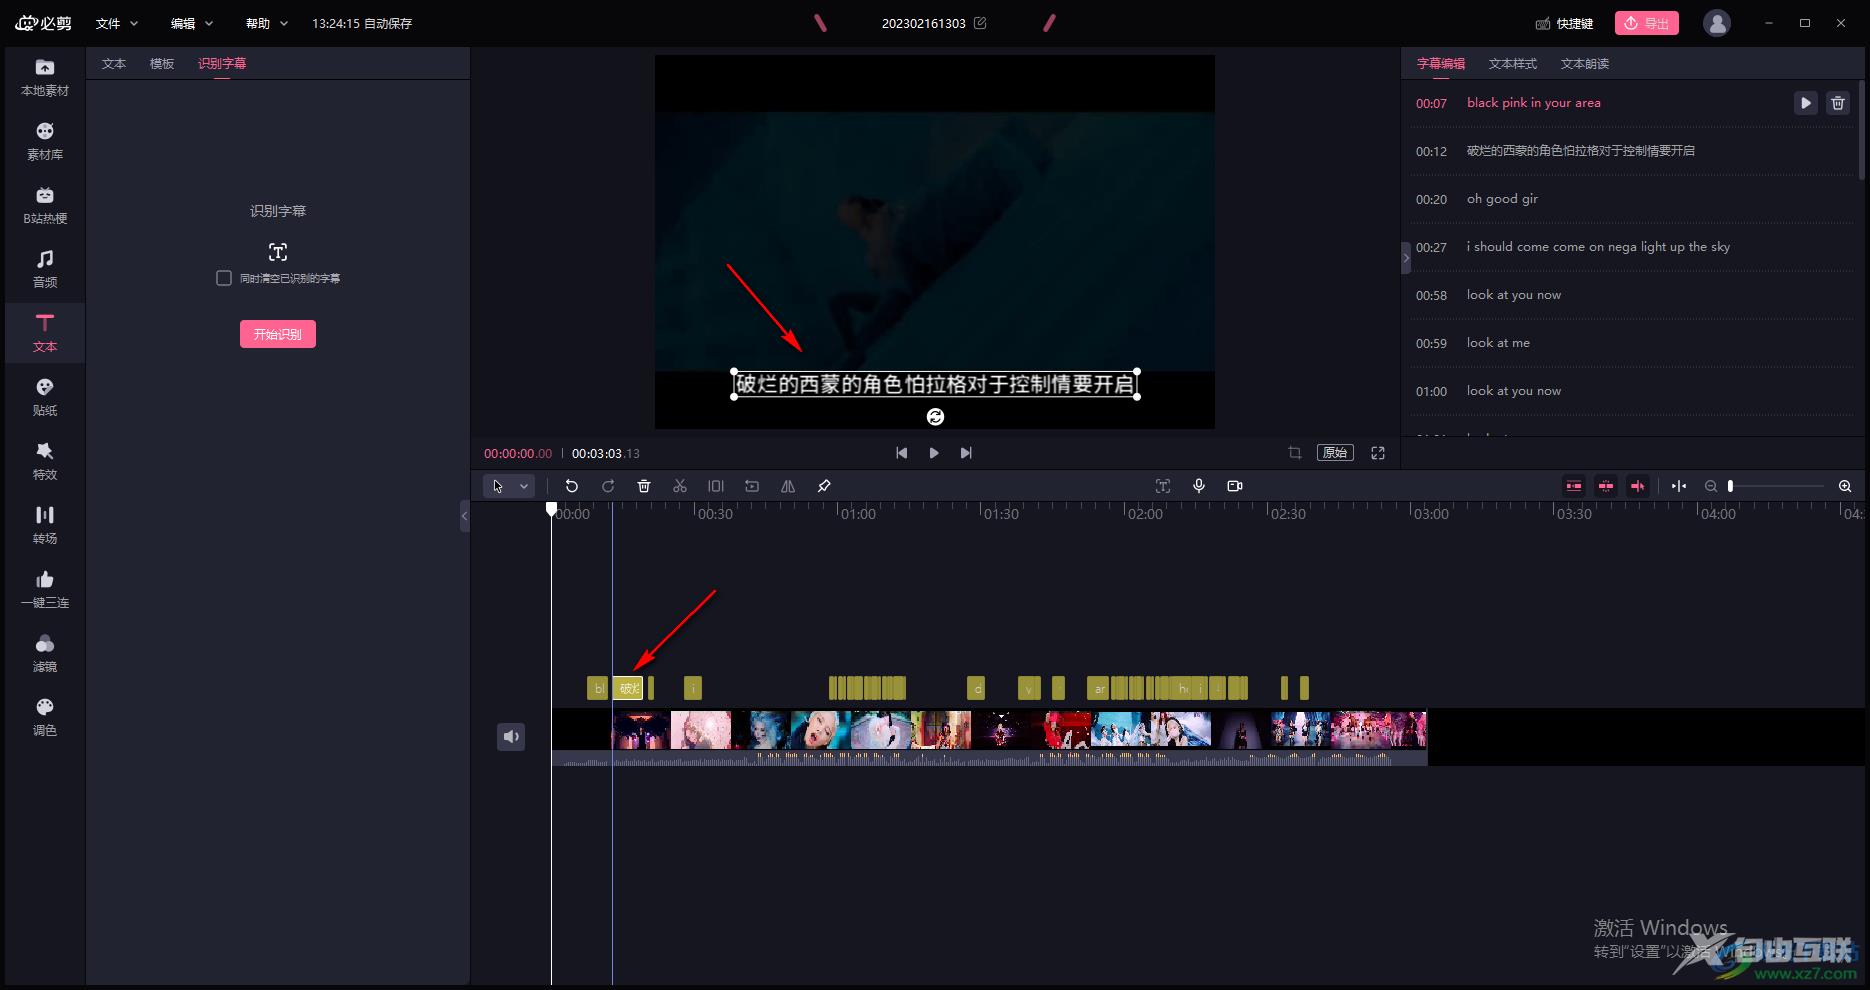Click the zoom out timeline magnifier
Viewport: 1870px width, 990px height.
(x=1711, y=486)
